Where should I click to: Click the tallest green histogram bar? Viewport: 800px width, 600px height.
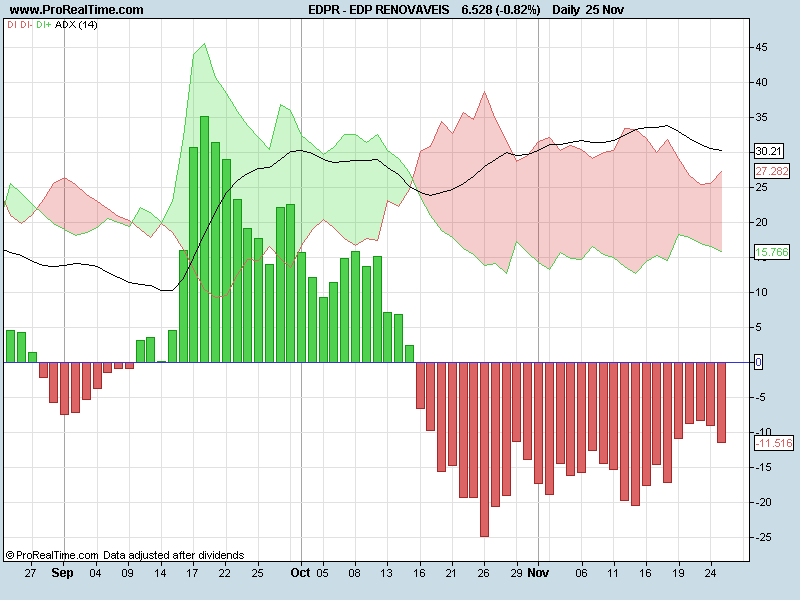tap(204, 239)
